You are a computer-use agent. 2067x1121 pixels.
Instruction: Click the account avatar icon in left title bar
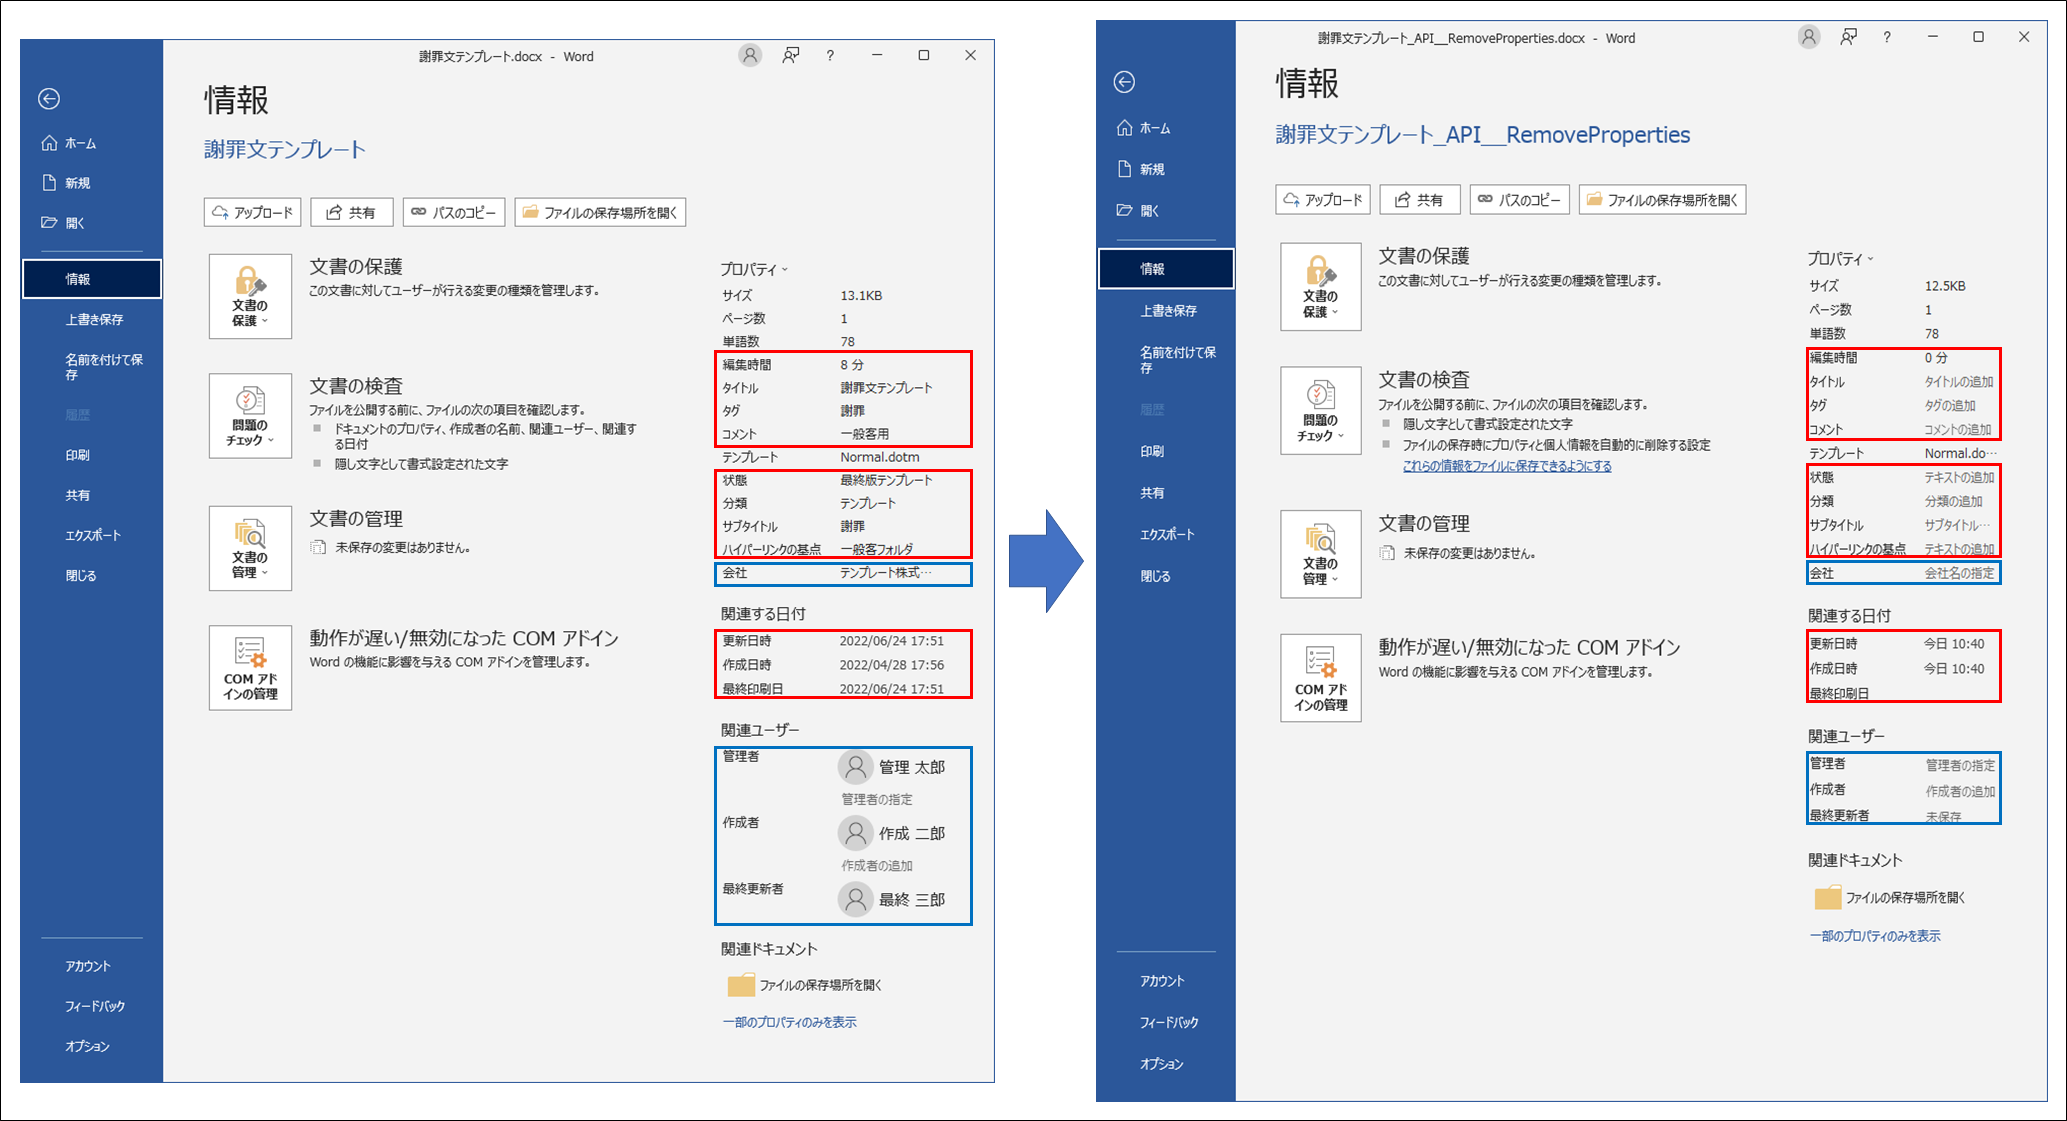tap(750, 56)
